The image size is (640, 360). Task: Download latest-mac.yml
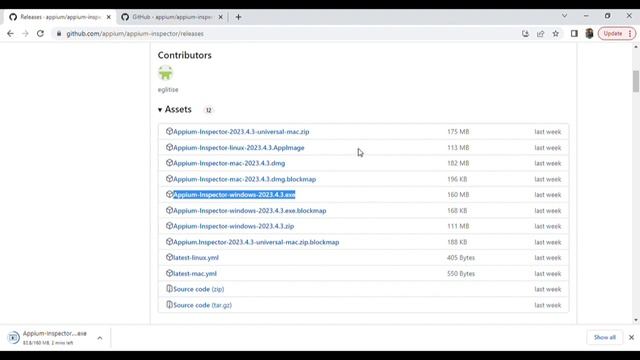pyautogui.click(x=195, y=273)
